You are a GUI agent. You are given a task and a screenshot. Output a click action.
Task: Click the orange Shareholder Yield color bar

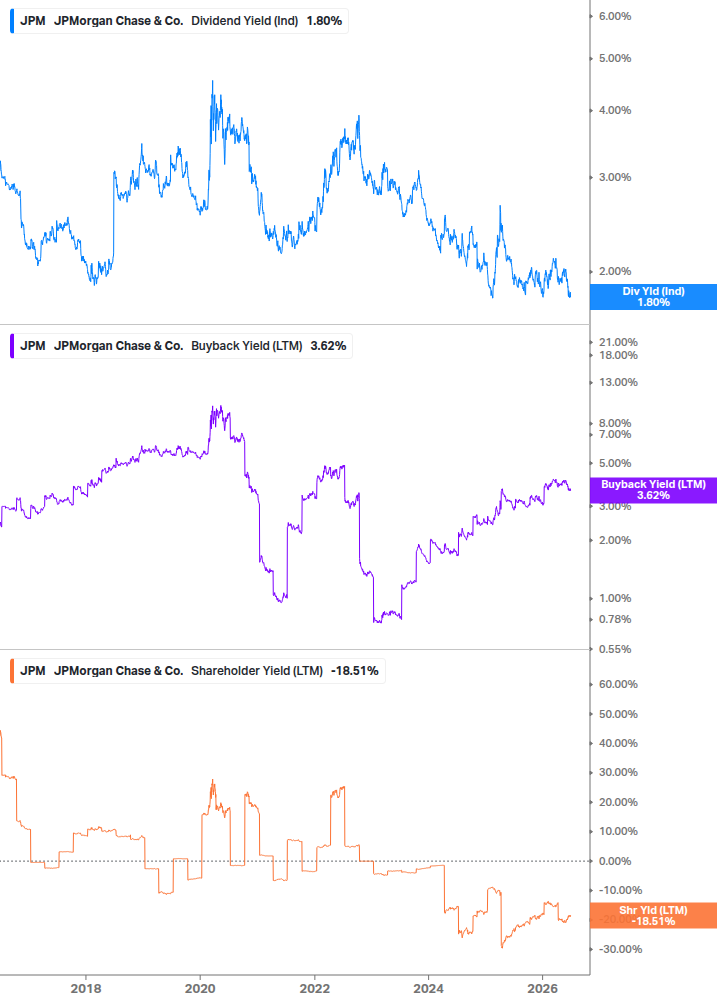click(12, 670)
